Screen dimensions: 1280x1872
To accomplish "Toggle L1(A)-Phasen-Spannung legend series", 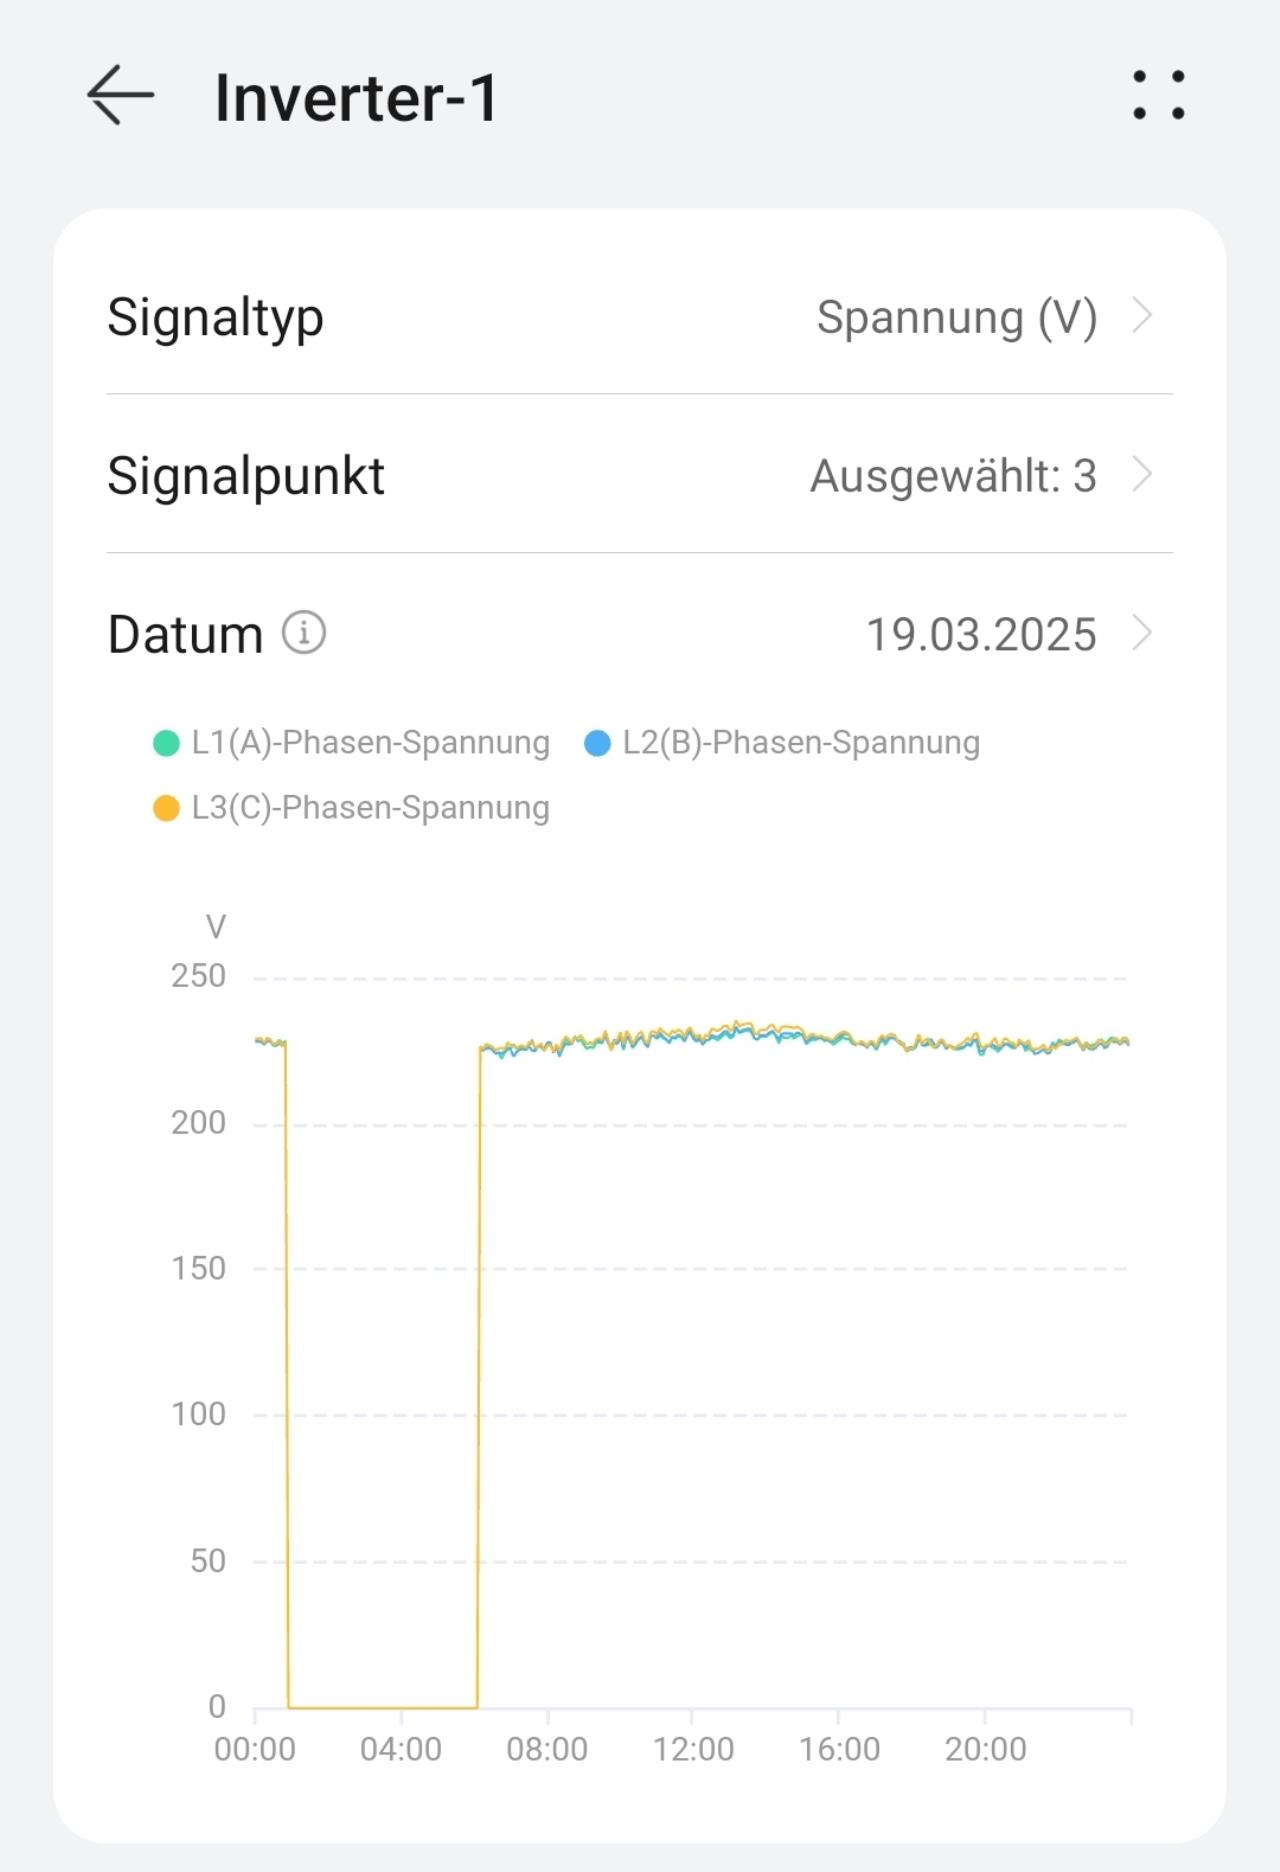I will coord(351,743).
